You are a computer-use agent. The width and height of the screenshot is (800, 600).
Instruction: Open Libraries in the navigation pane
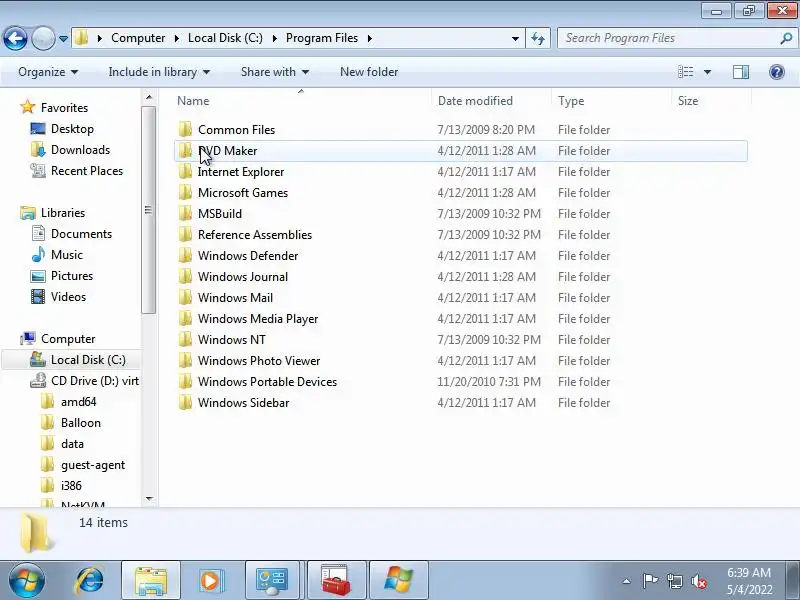point(63,213)
